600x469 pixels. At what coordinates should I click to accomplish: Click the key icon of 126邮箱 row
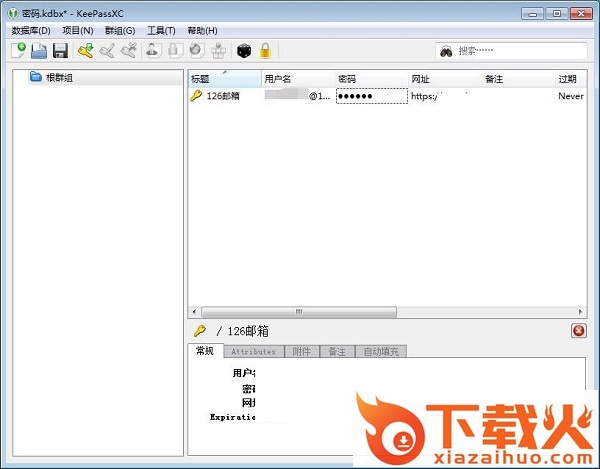click(x=196, y=96)
